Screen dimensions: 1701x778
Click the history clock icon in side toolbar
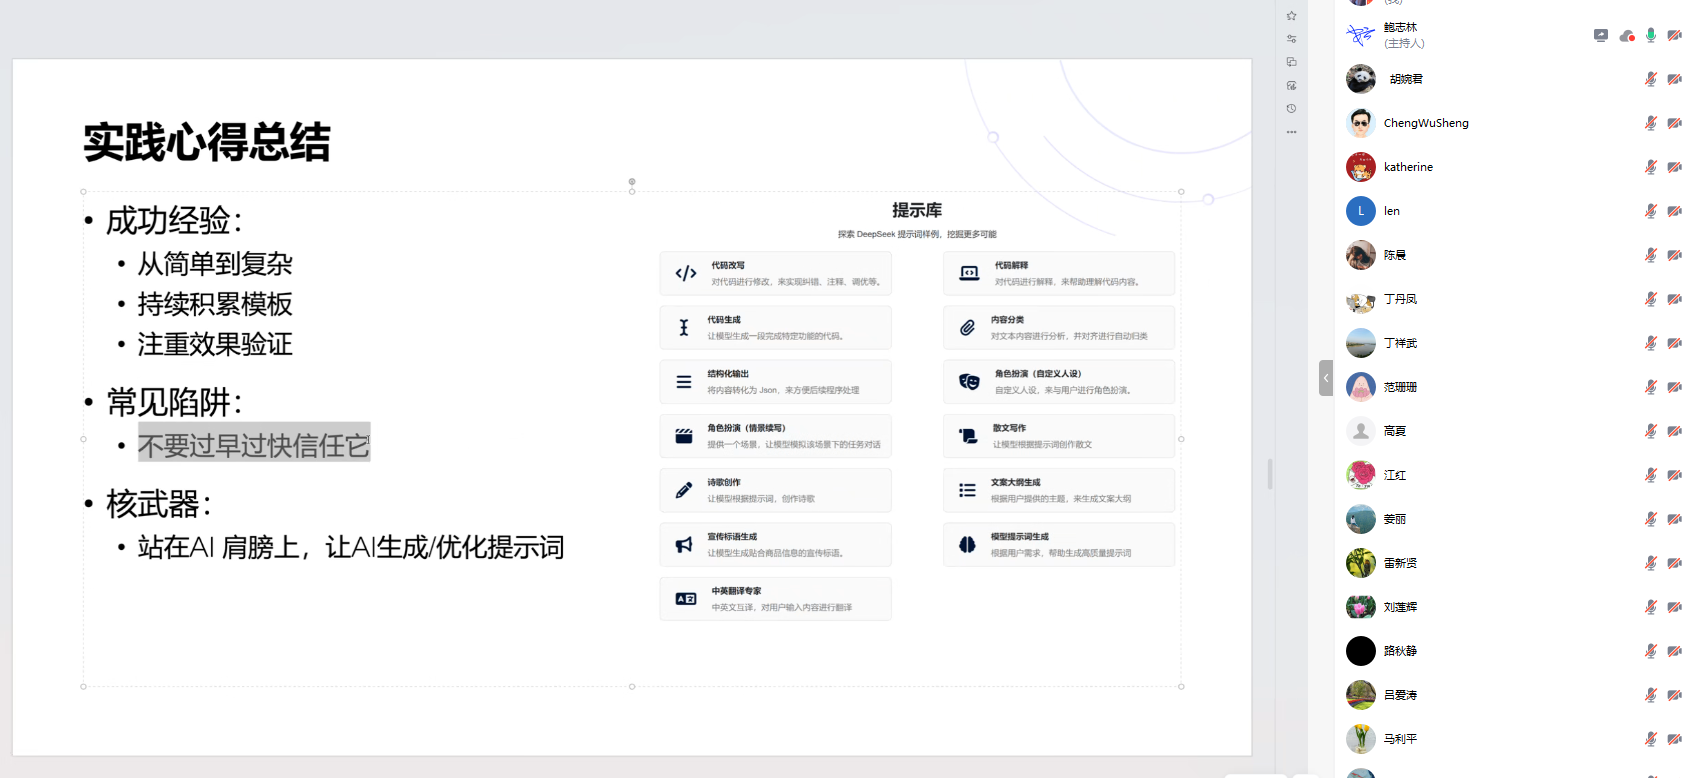click(x=1291, y=109)
